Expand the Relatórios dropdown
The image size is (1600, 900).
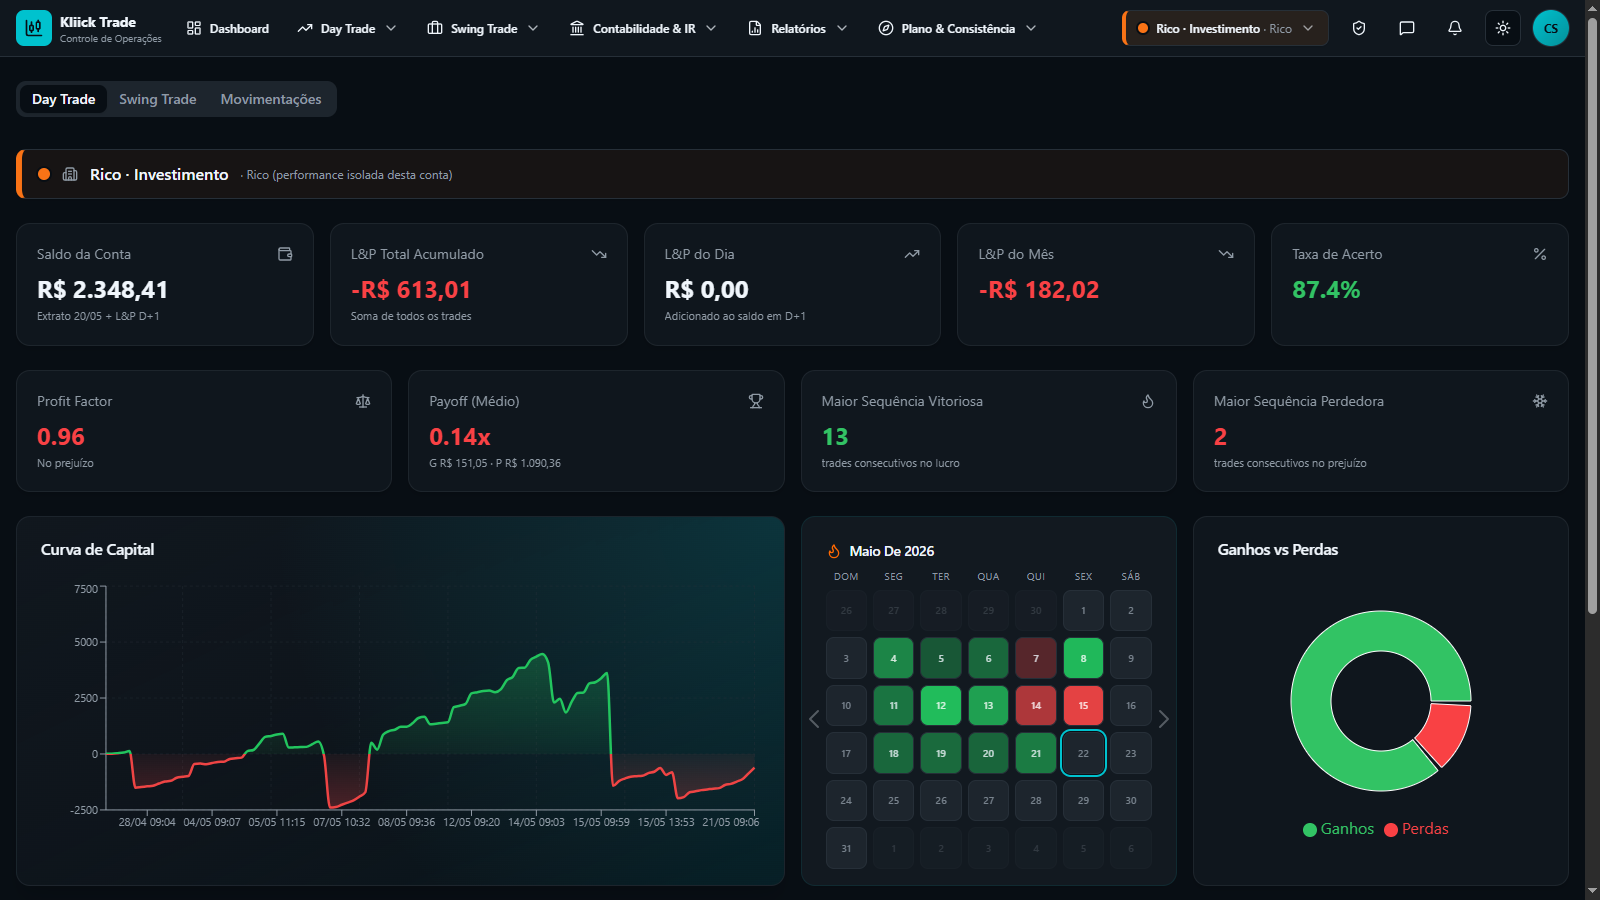[x=798, y=28]
